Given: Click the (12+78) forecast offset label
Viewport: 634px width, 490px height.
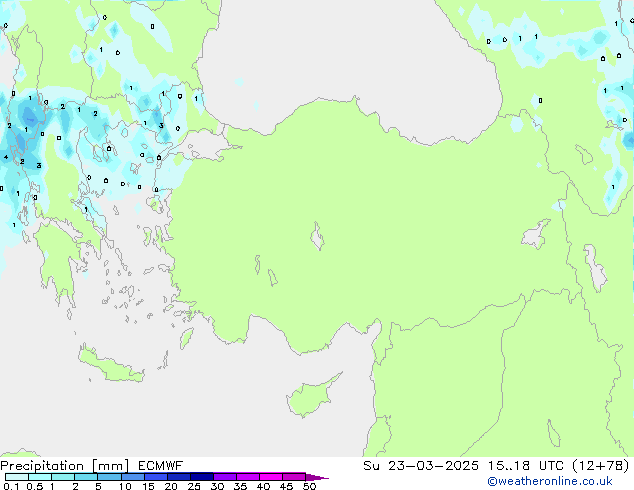Looking at the screenshot, I should pyautogui.click(x=600, y=465).
